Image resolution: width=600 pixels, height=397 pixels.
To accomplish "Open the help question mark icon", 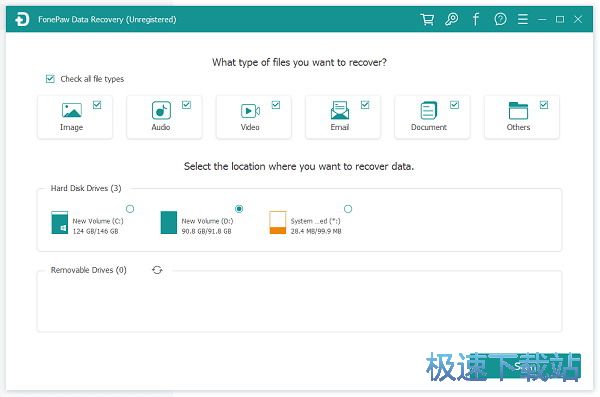I will 500,19.
